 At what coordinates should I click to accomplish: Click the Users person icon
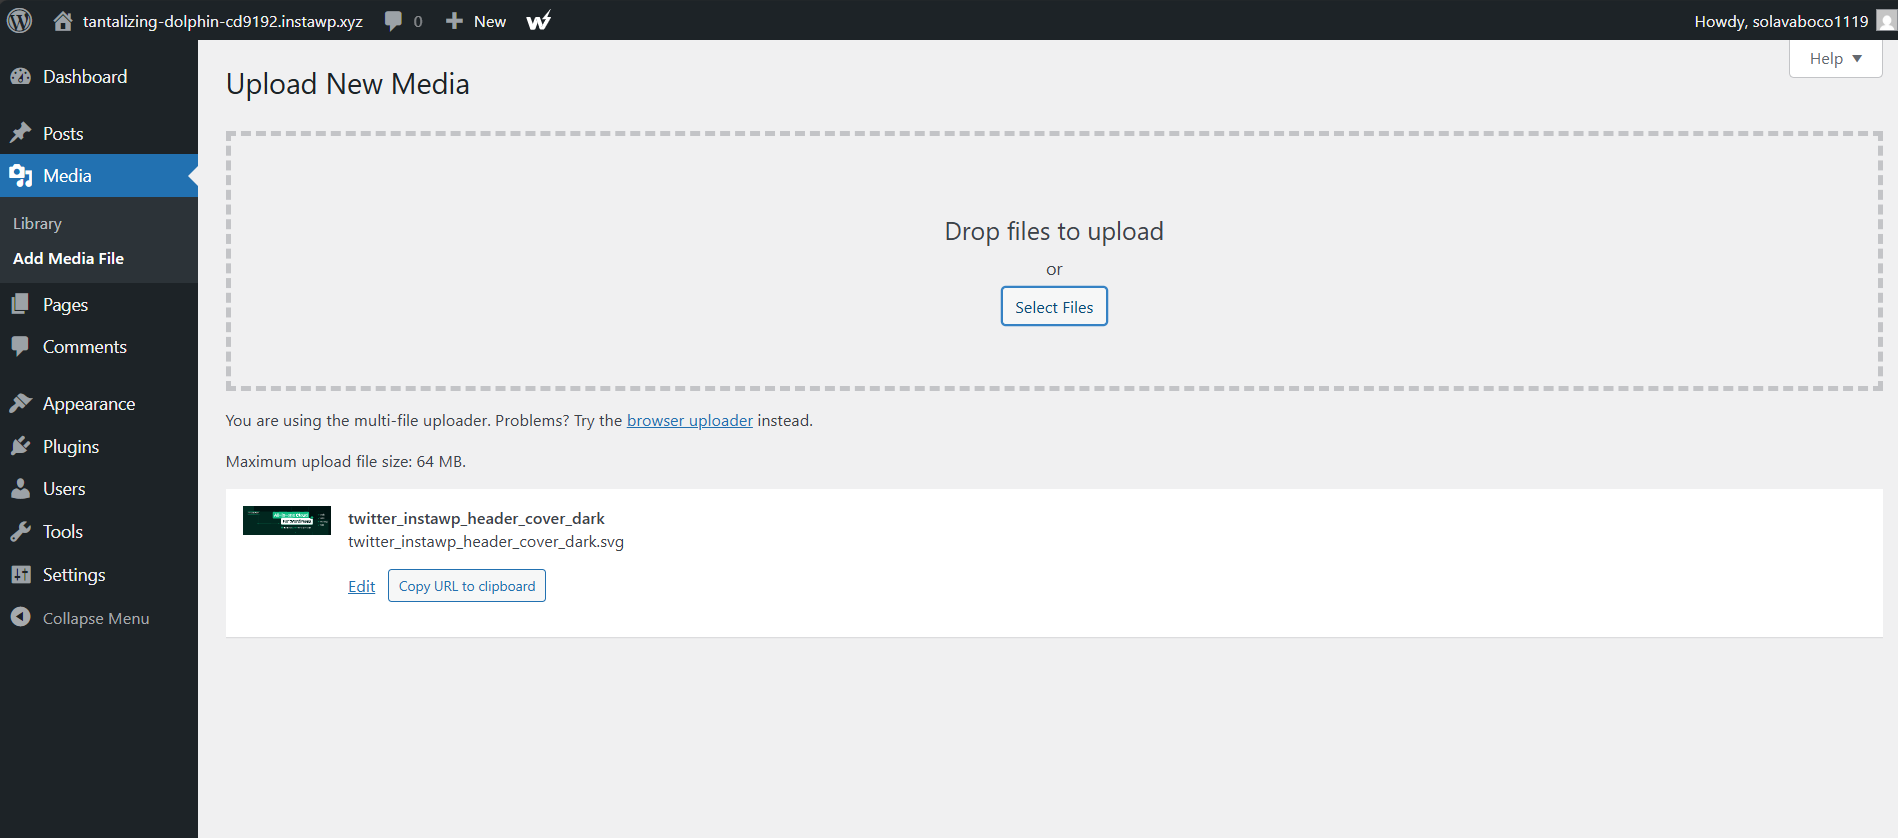[x=21, y=489]
